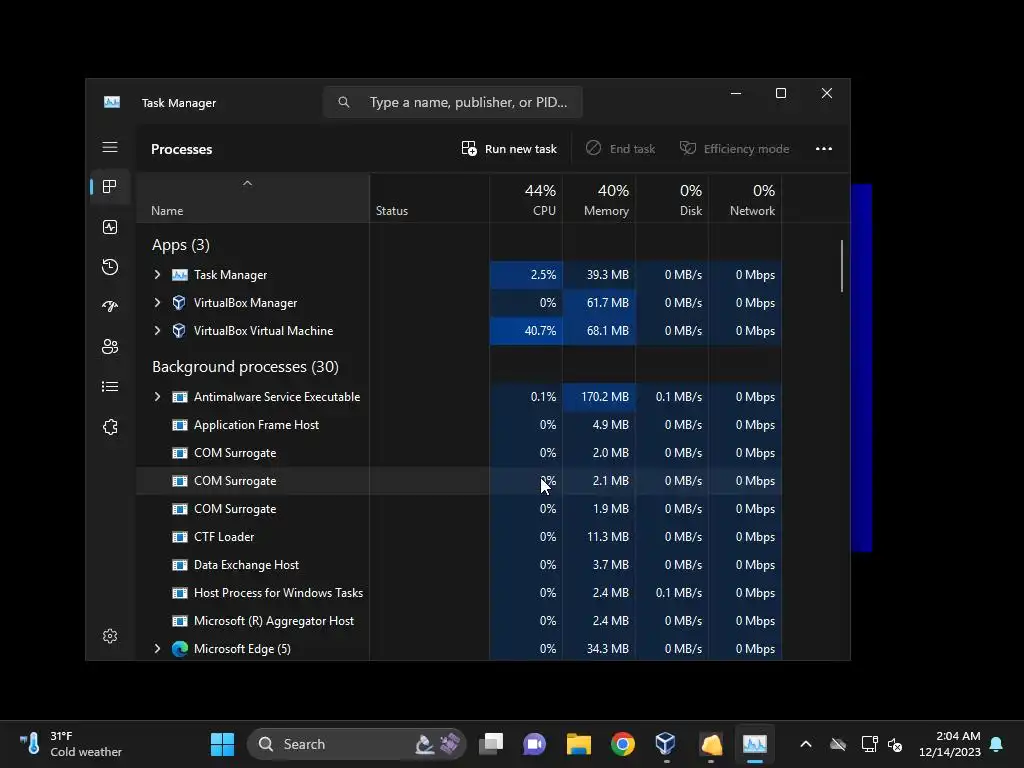
Task: Click the Task Manager app icon in title bar
Action: point(112,103)
